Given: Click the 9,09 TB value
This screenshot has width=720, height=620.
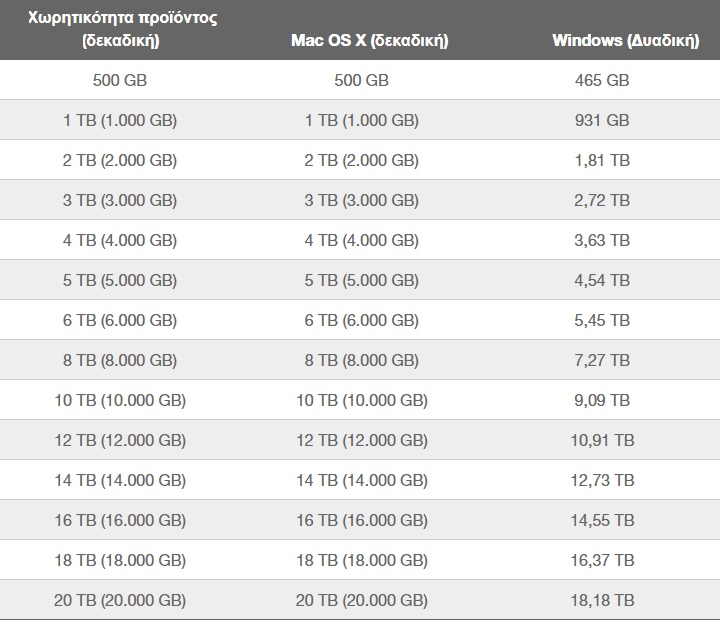Looking at the screenshot, I should tap(602, 400).
